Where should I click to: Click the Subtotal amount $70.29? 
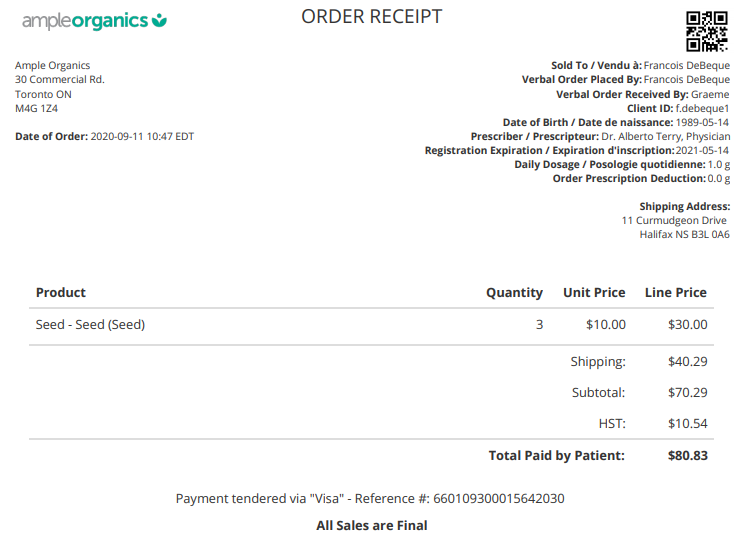687,393
